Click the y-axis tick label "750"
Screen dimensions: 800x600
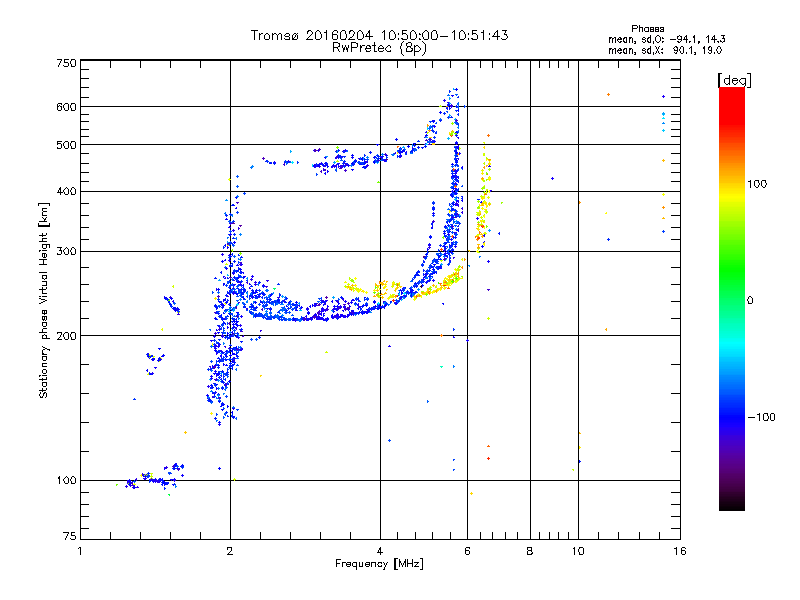point(67,63)
